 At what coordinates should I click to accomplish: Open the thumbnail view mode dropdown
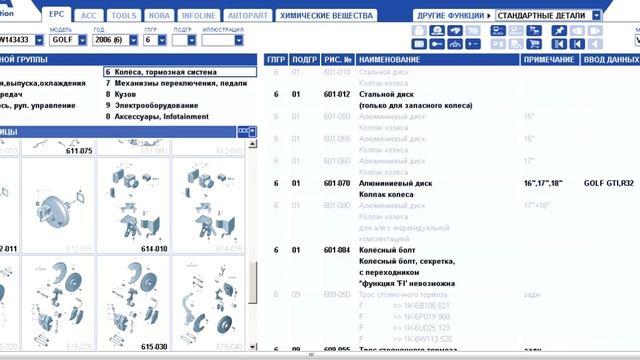click(x=247, y=131)
